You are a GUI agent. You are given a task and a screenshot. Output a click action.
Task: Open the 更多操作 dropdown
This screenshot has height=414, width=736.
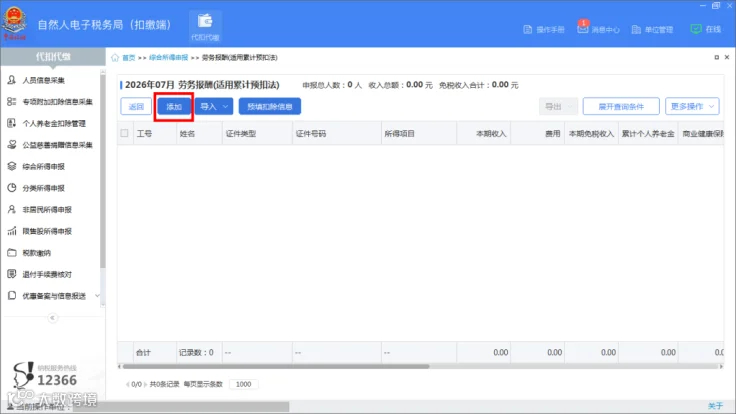692,107
